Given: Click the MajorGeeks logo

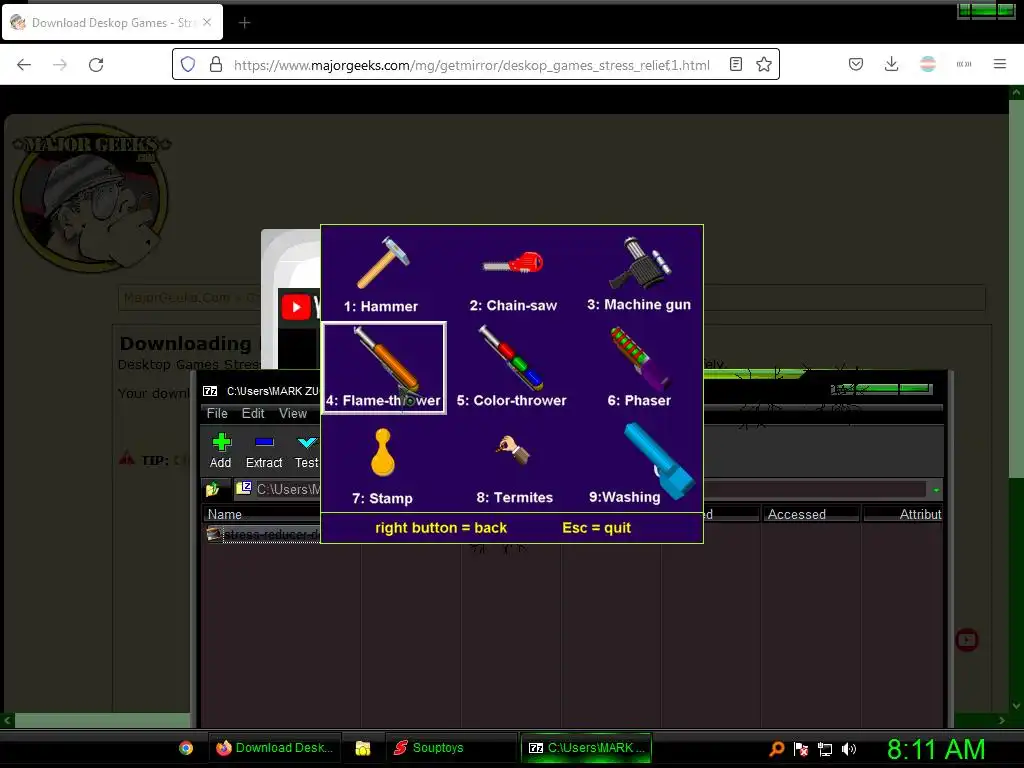Looking at the screenshot, I should (x=91, y=199).
